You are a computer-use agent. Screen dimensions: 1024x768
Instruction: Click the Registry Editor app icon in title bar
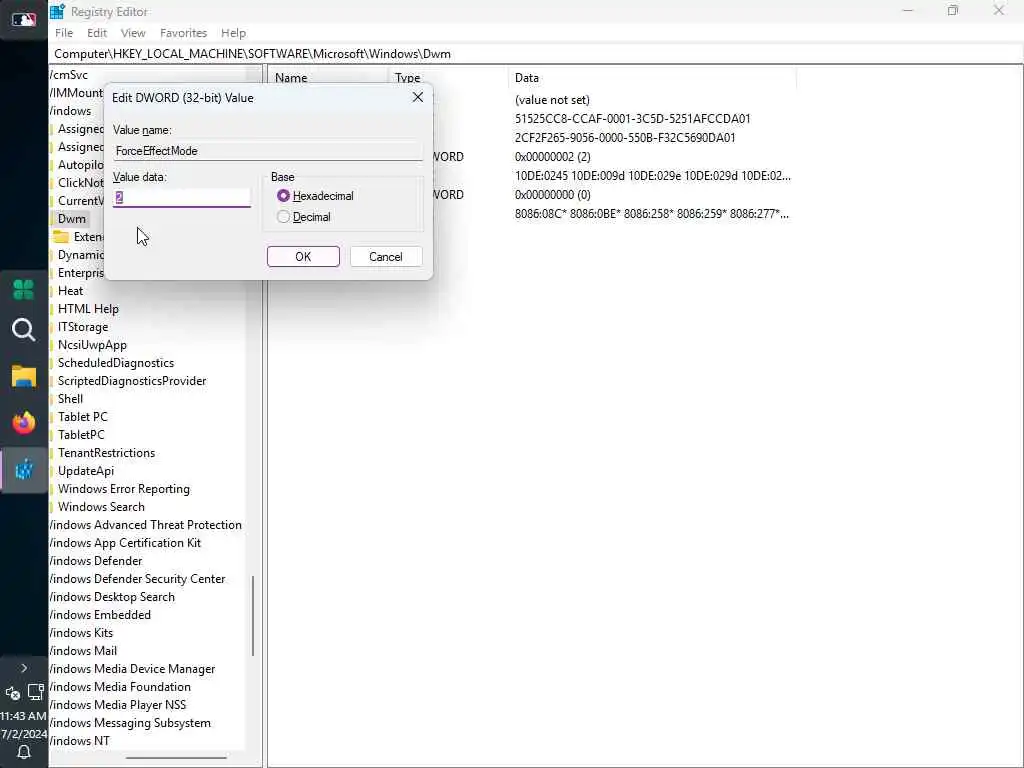57,11
